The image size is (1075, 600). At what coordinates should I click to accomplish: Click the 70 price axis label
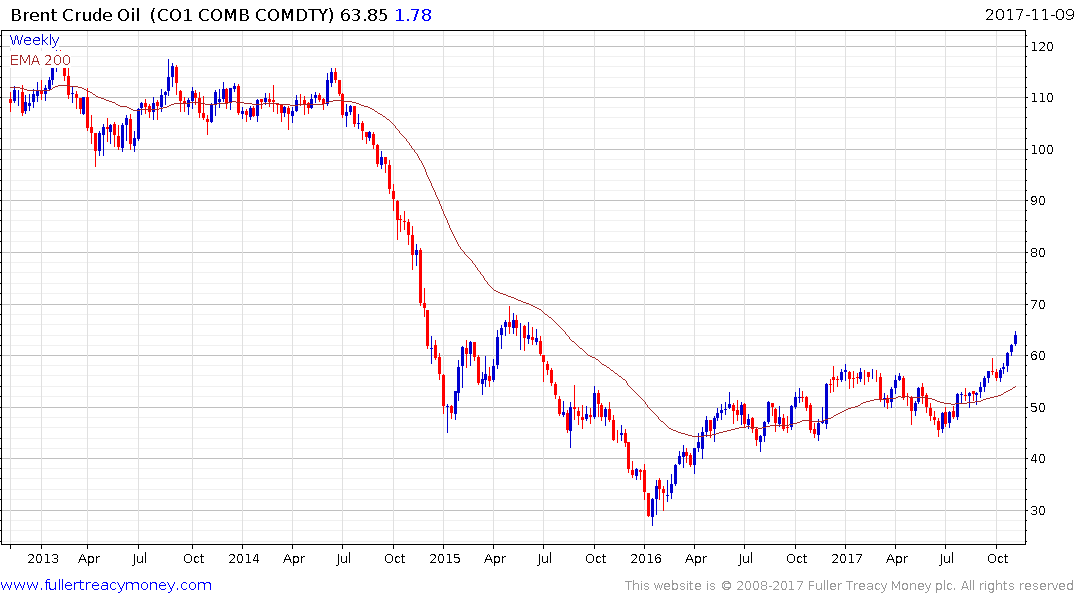click(x=1038, y=304)
